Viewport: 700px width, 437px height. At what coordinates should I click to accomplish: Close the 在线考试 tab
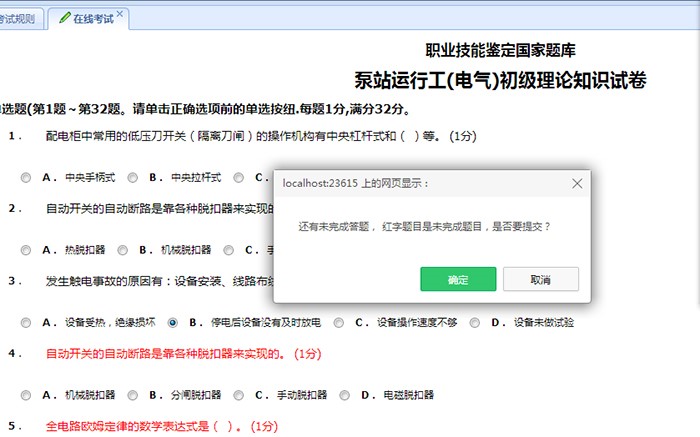[120, 14]
